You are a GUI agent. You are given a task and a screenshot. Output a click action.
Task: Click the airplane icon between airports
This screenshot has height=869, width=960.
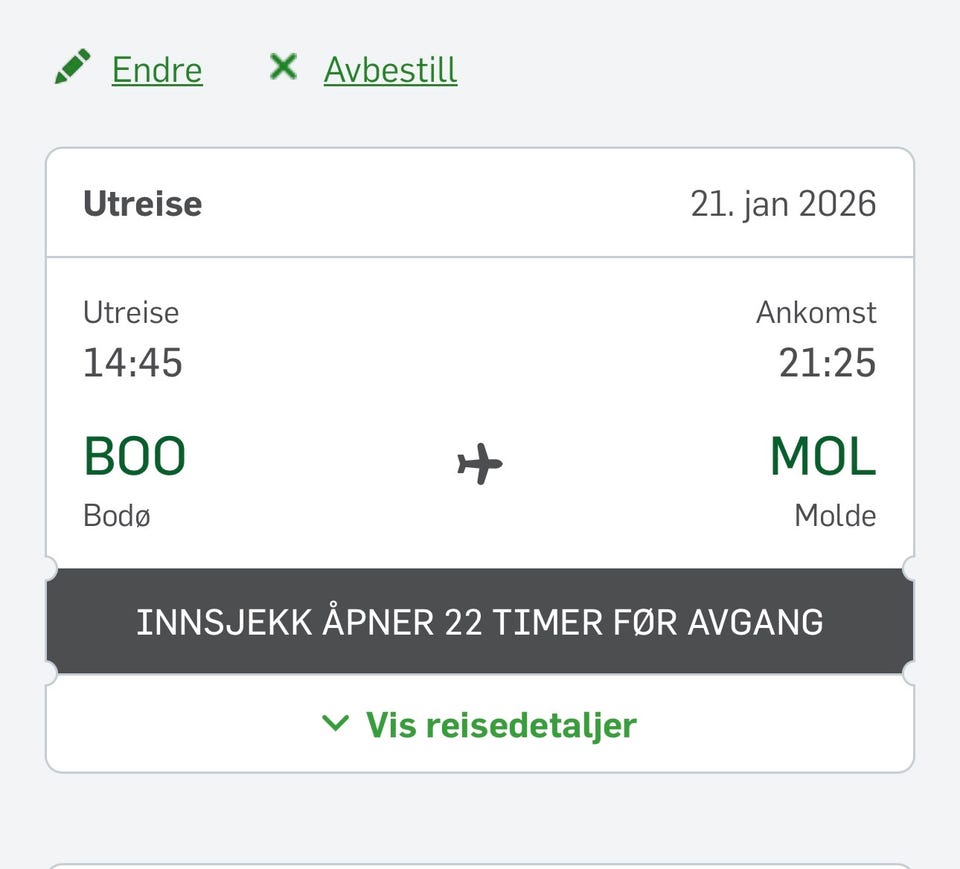point(480,464)
